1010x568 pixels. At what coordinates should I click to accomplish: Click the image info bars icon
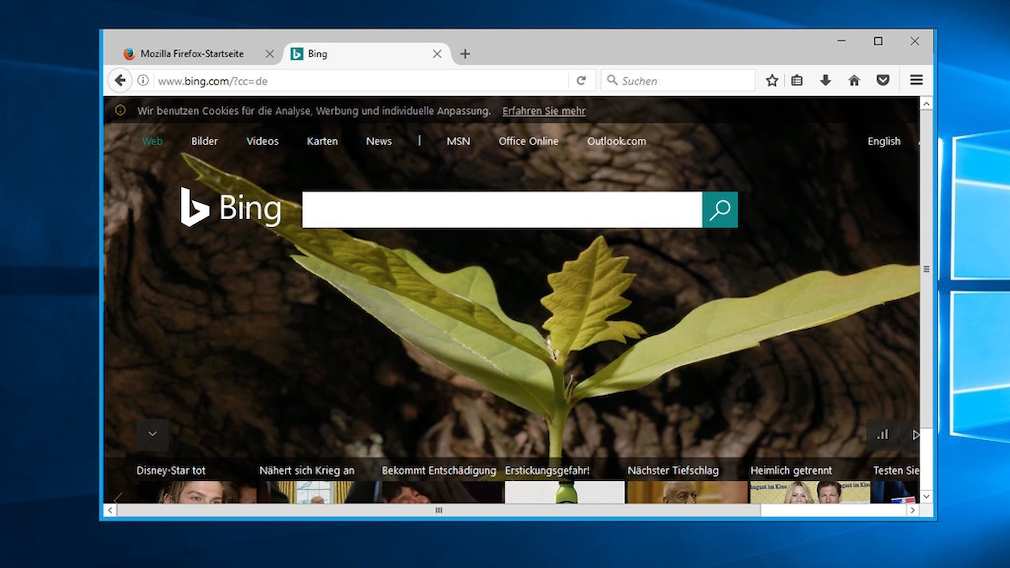click(x=882, y=435)
